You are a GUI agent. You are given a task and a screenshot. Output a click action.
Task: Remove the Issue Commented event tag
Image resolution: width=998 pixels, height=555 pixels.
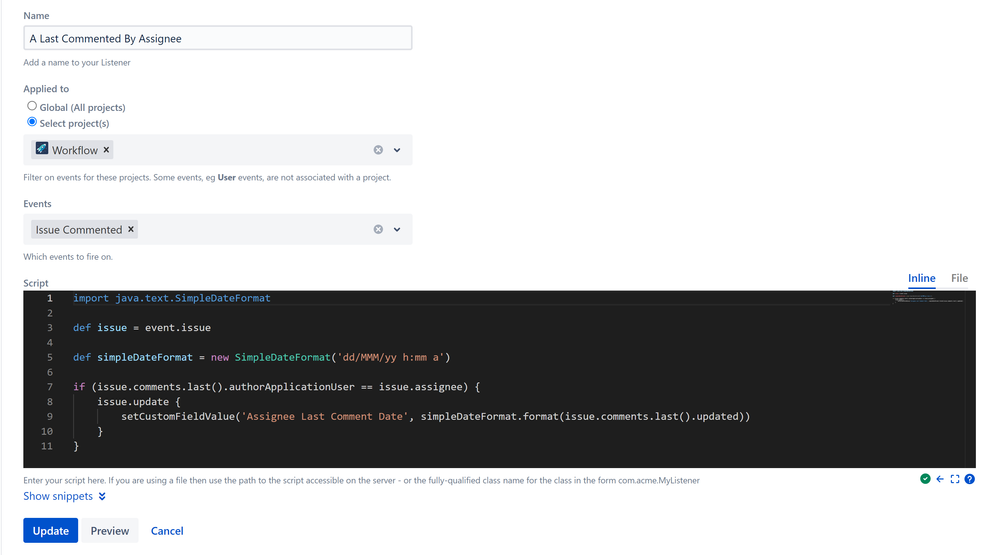[x=130, y=229]
